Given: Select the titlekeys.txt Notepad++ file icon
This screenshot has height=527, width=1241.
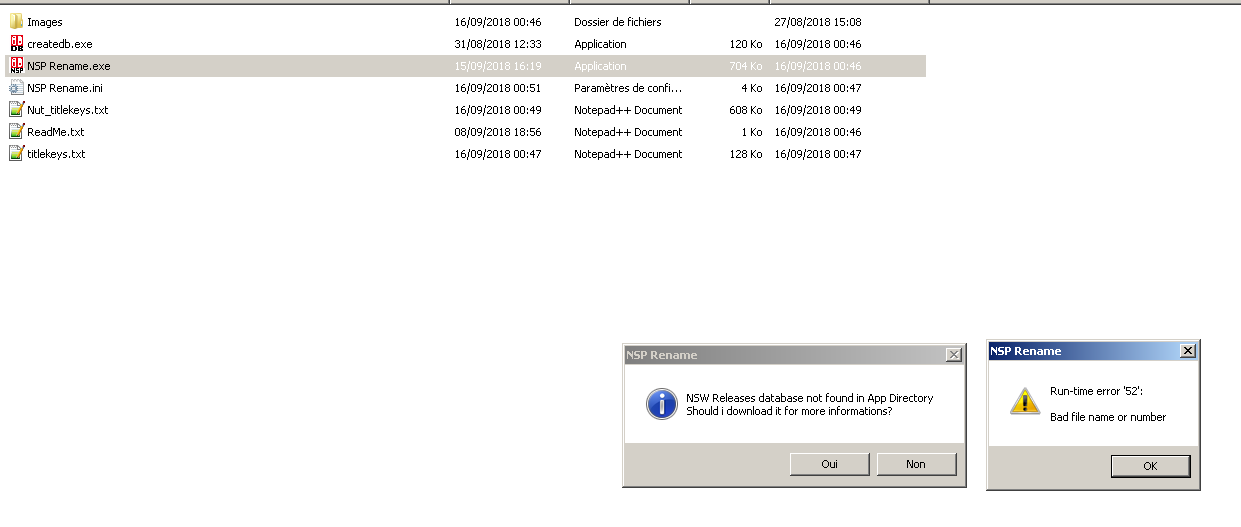Looking at the screenshot, I should (x=16, y=154).
